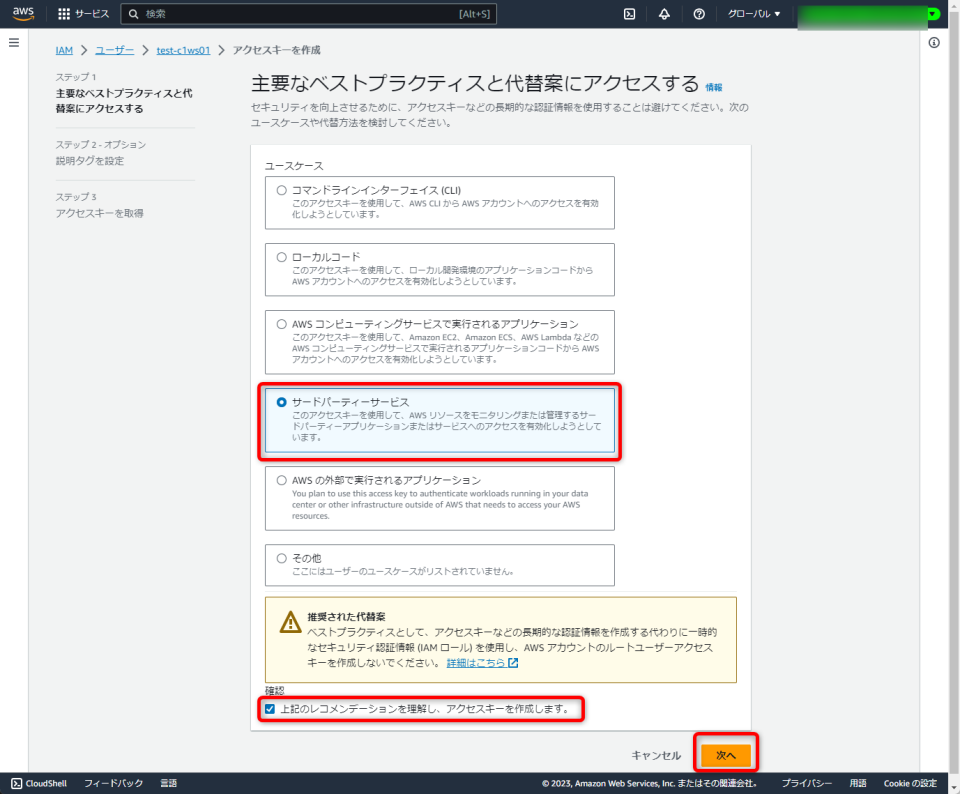Open the help question mark icon
This screenshot has width=960, height=794.
[x=697, y=14]
